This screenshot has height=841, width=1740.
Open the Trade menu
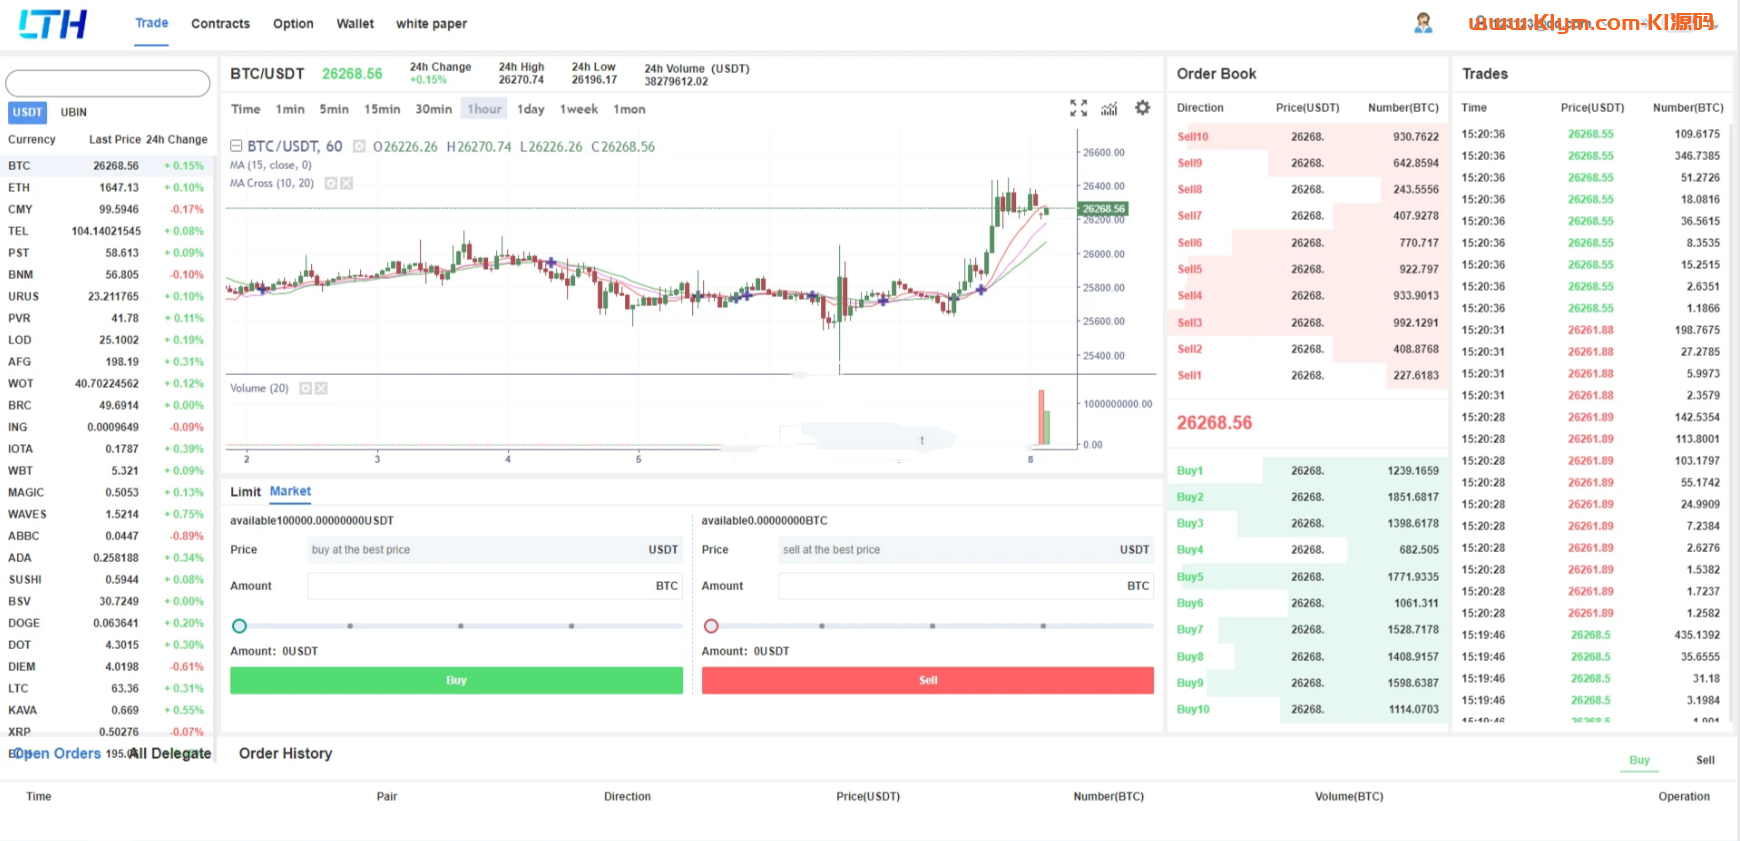[152, 23]
